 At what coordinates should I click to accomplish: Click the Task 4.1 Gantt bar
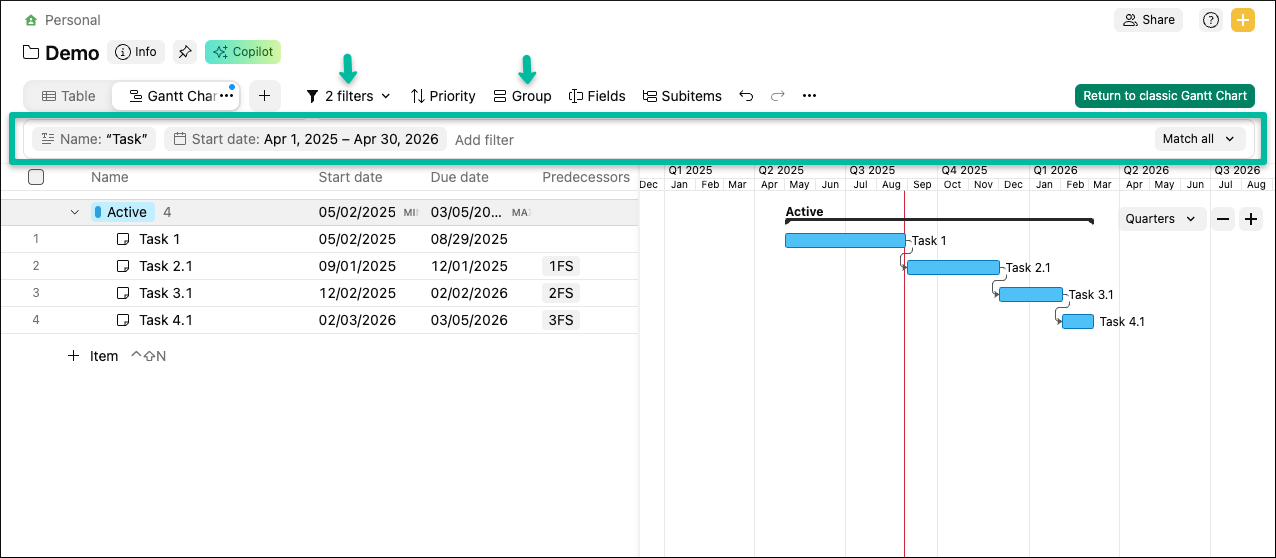pyautogui.click(x=1078, y=321)
